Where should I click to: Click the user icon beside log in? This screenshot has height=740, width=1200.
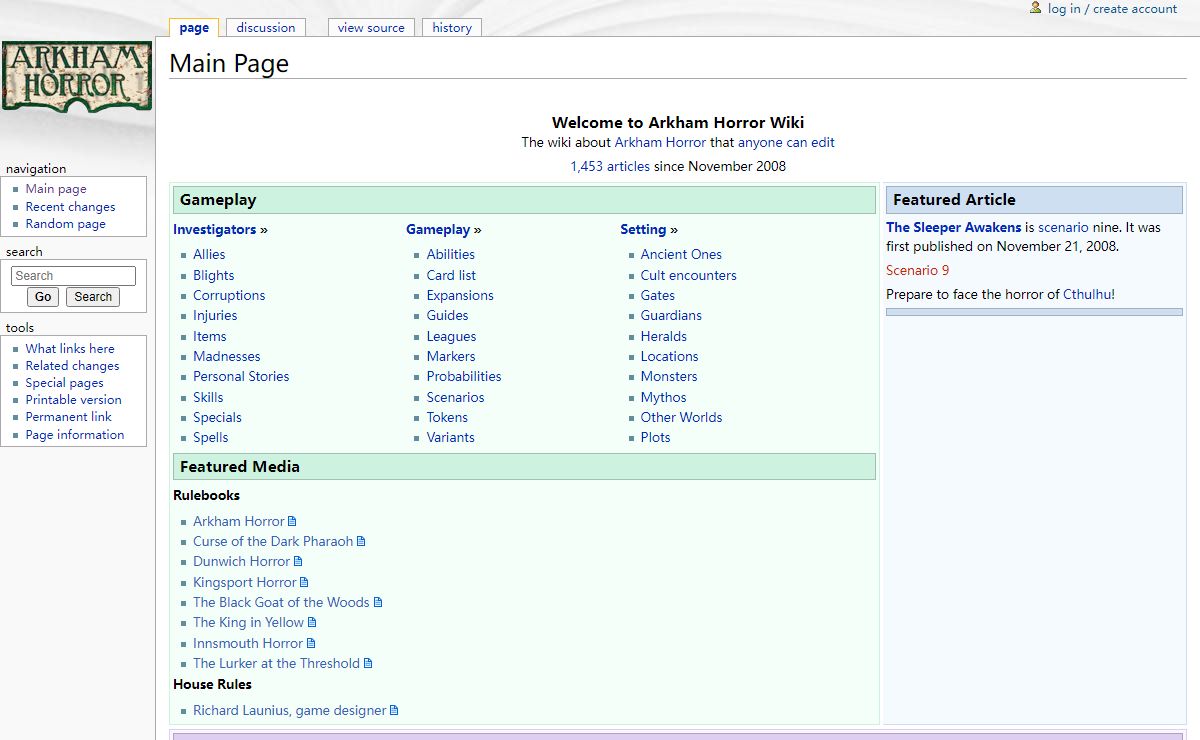(x=1036, y=8)
